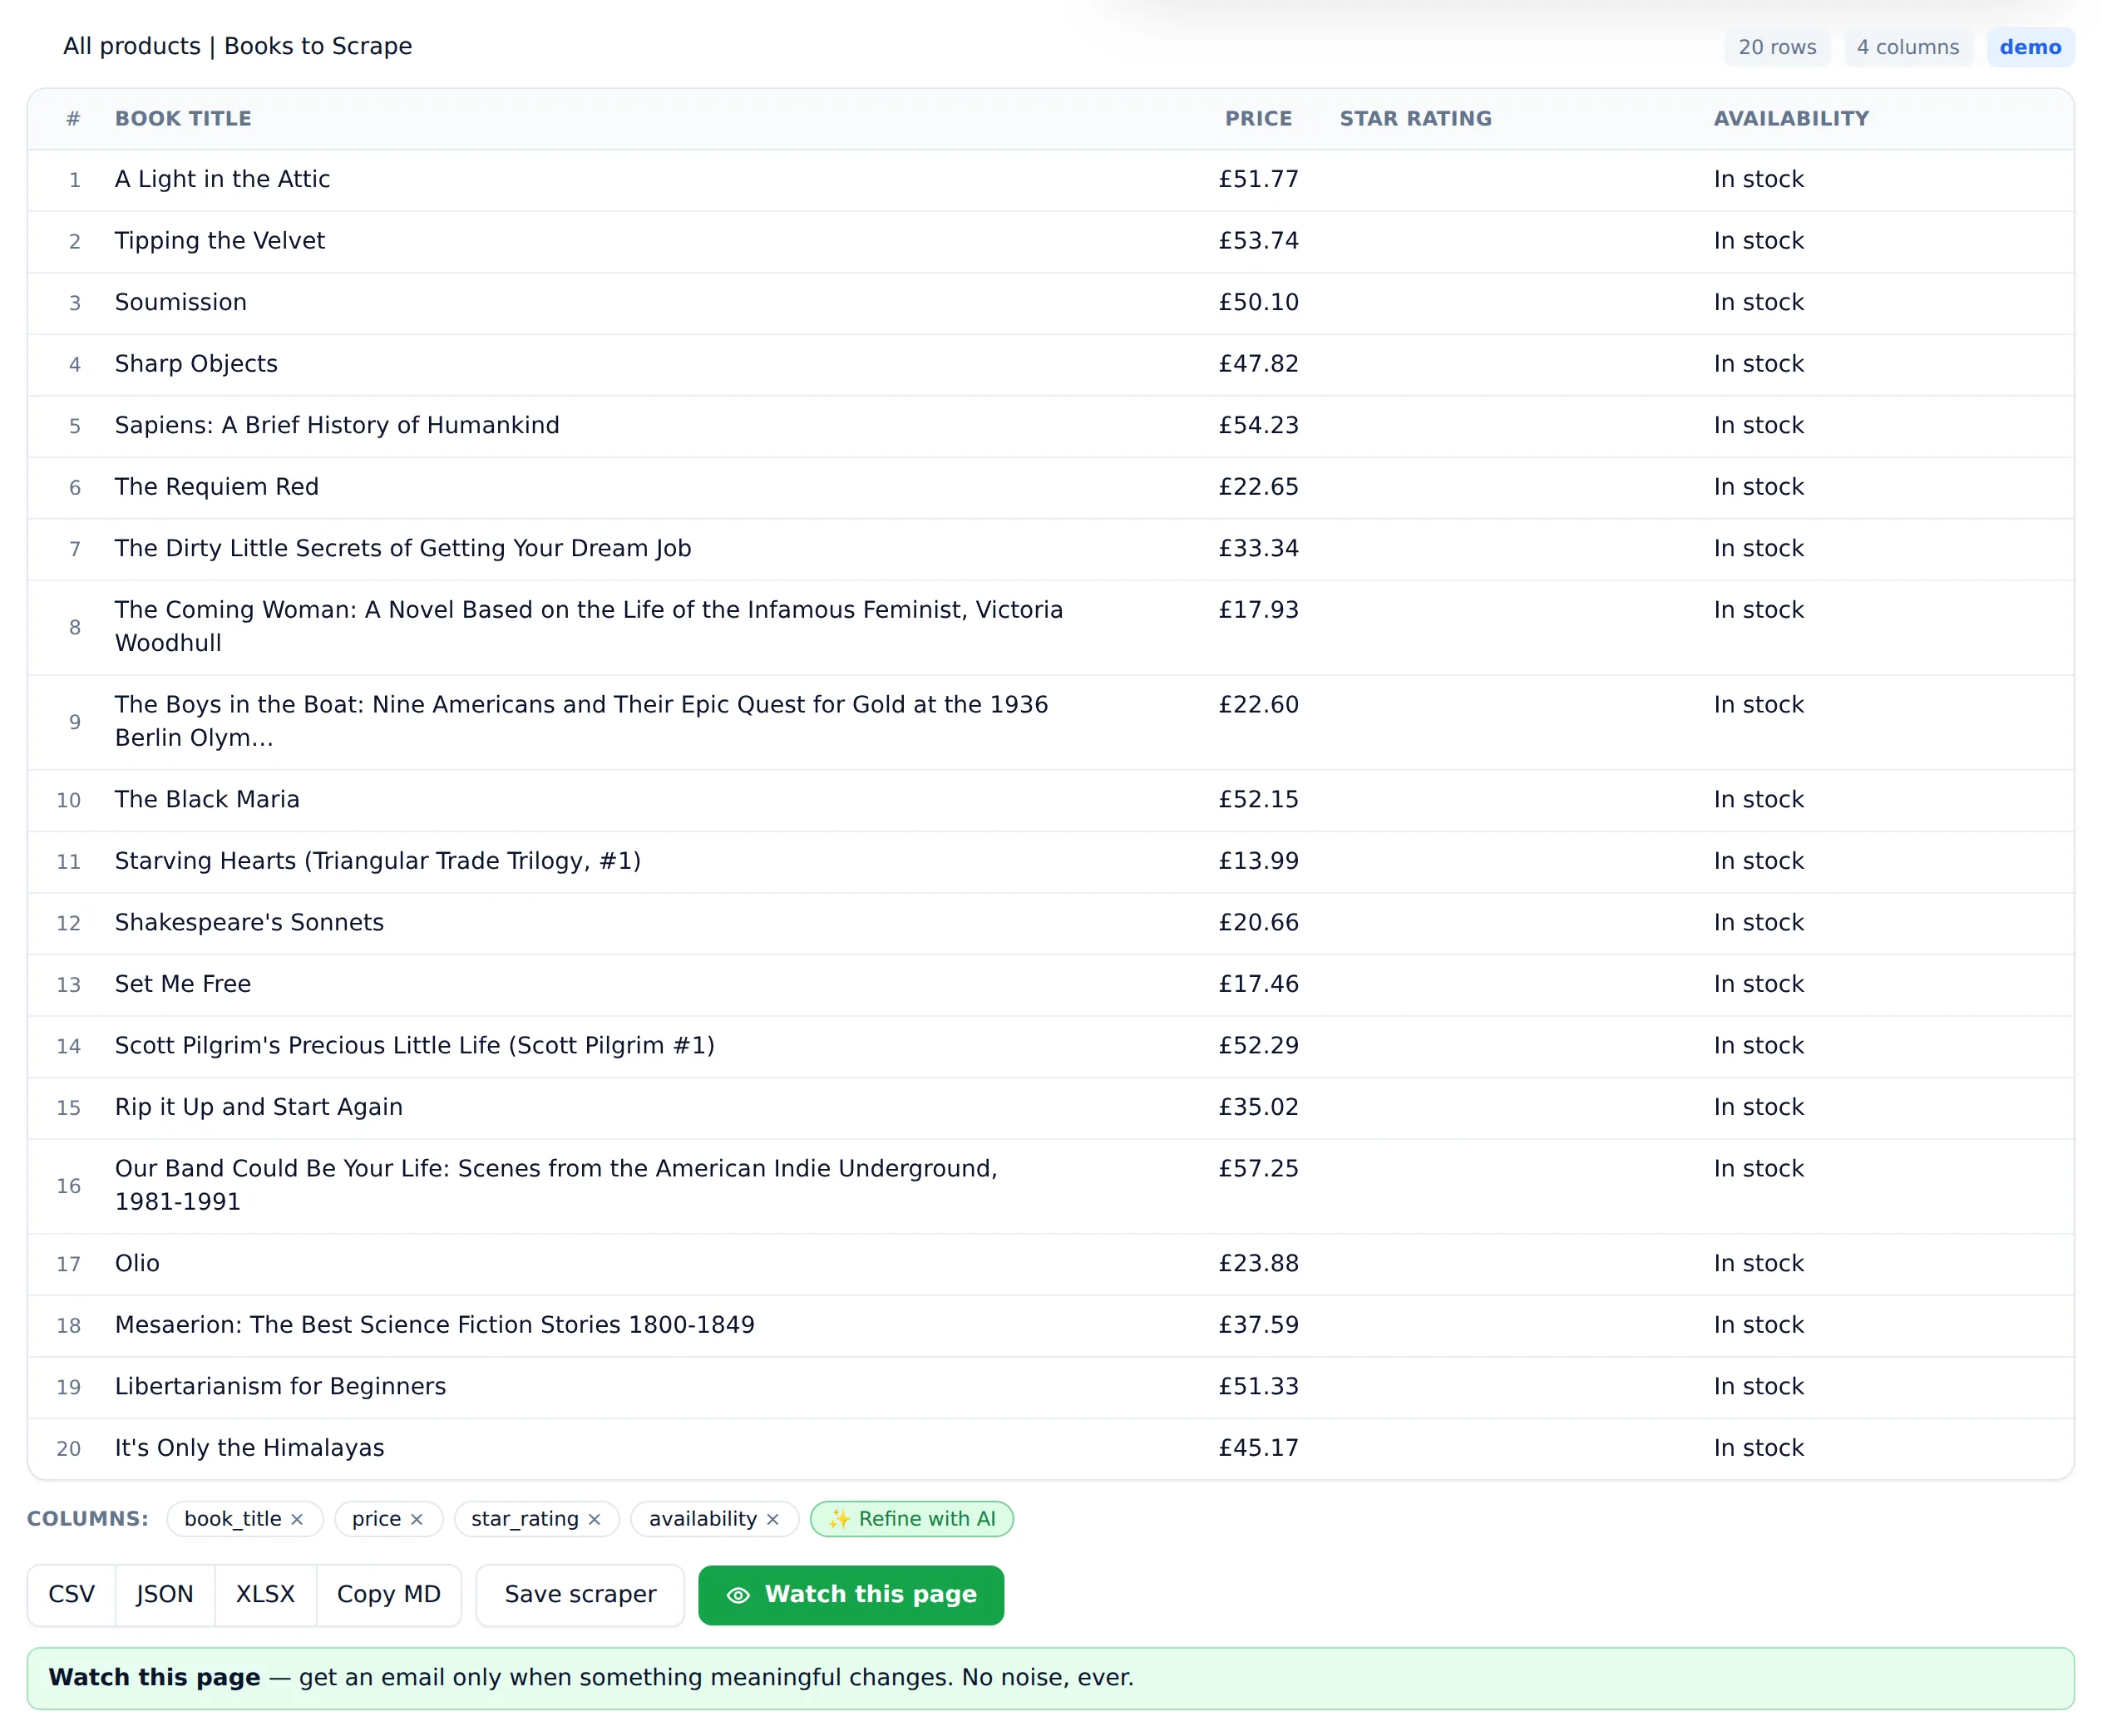Click the 20 rows badge
Viewport: 2102px width, 1736px height.
coord(1777,47)
